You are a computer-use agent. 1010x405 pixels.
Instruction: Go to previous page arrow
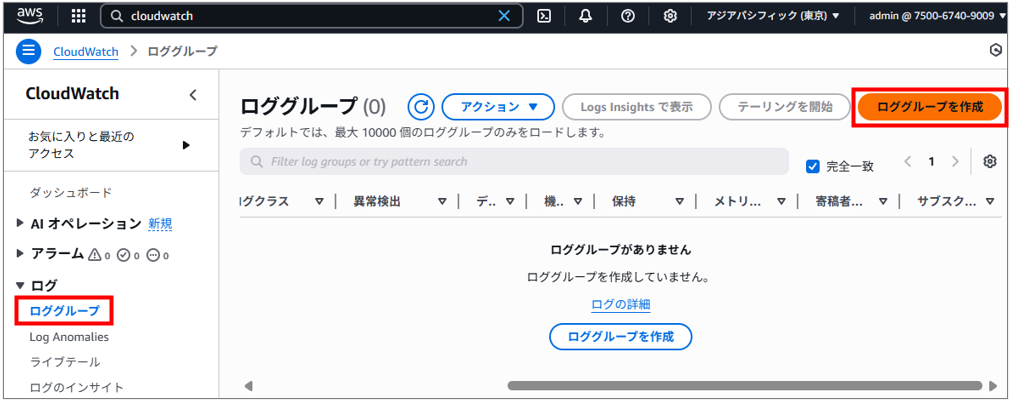(x=908, y=162)
